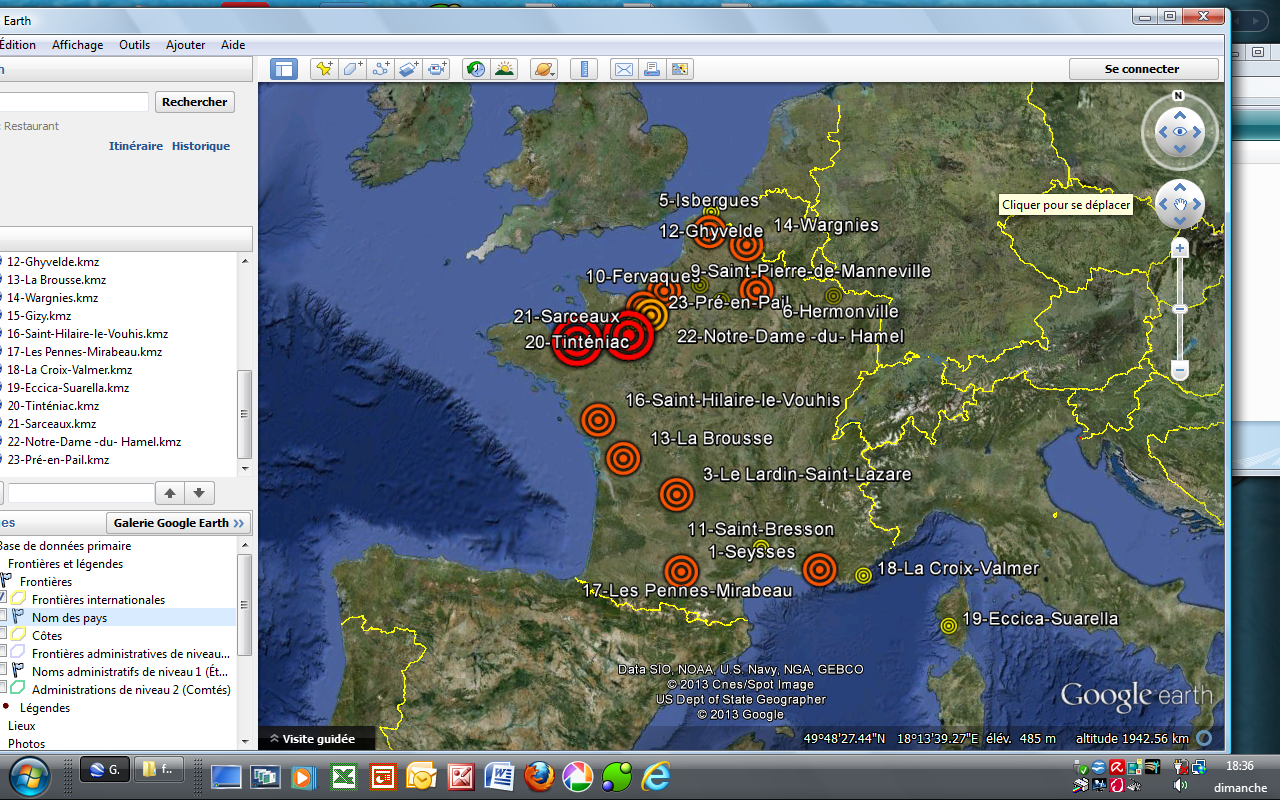Open Word from the taskbar
Viewport: 1280px width, 800px height.
tap(499, 776)
